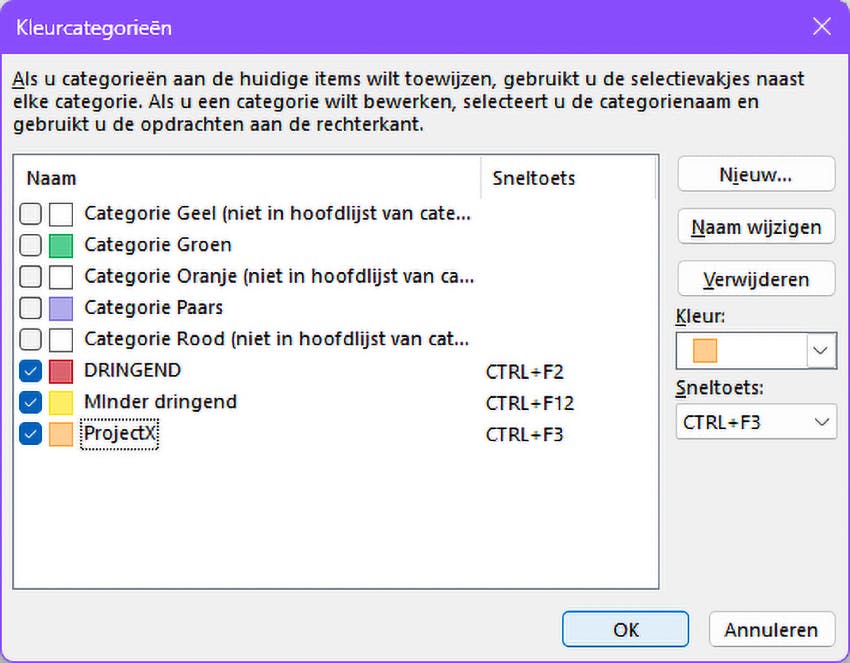Click the empty Categorie Geel color square

coord(61,214)
